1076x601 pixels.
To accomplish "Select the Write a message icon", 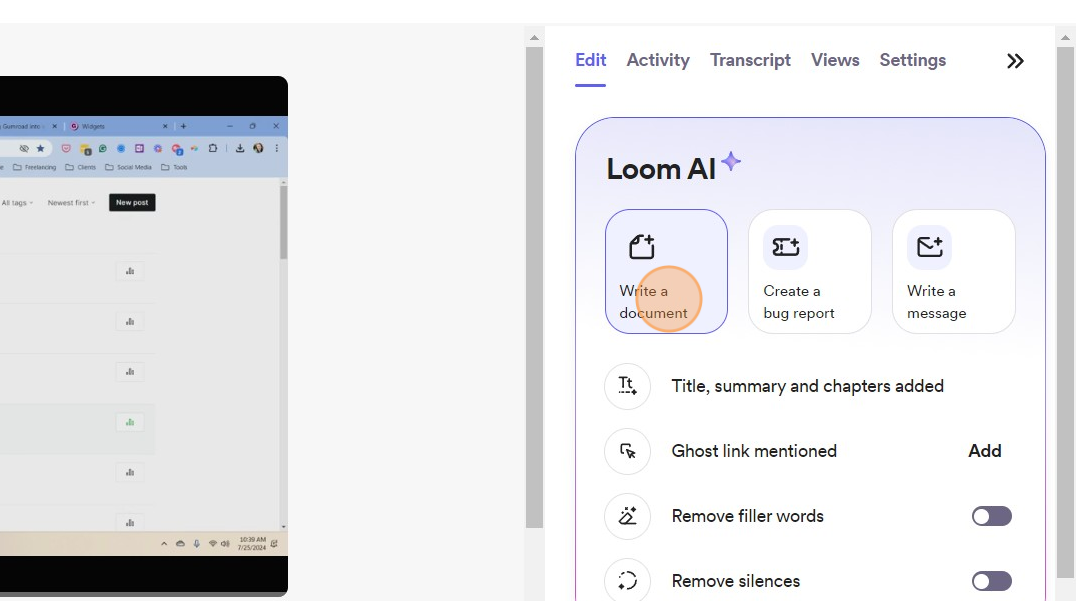I will 928,246.
